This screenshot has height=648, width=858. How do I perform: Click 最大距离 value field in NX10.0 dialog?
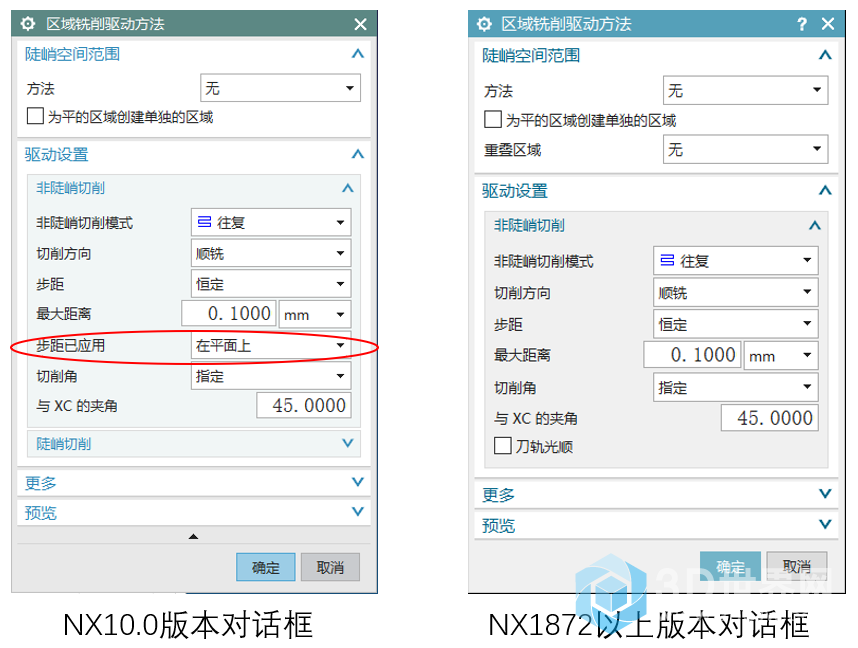[x=229, y=314]
